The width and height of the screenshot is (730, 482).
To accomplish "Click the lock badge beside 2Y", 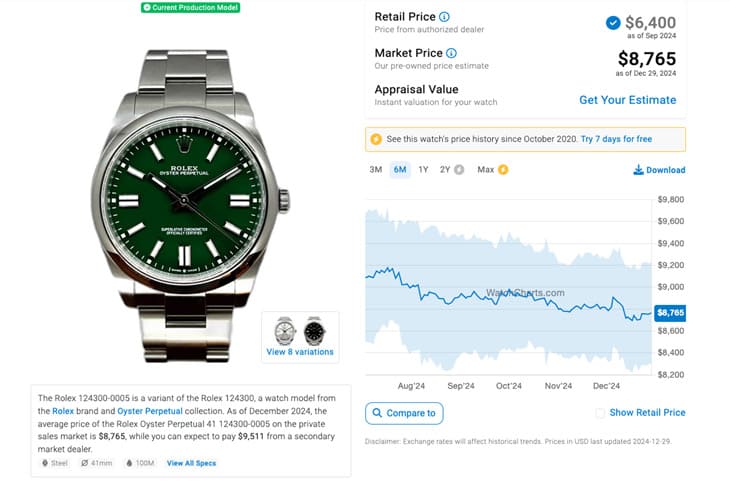I will pos(459,170).
